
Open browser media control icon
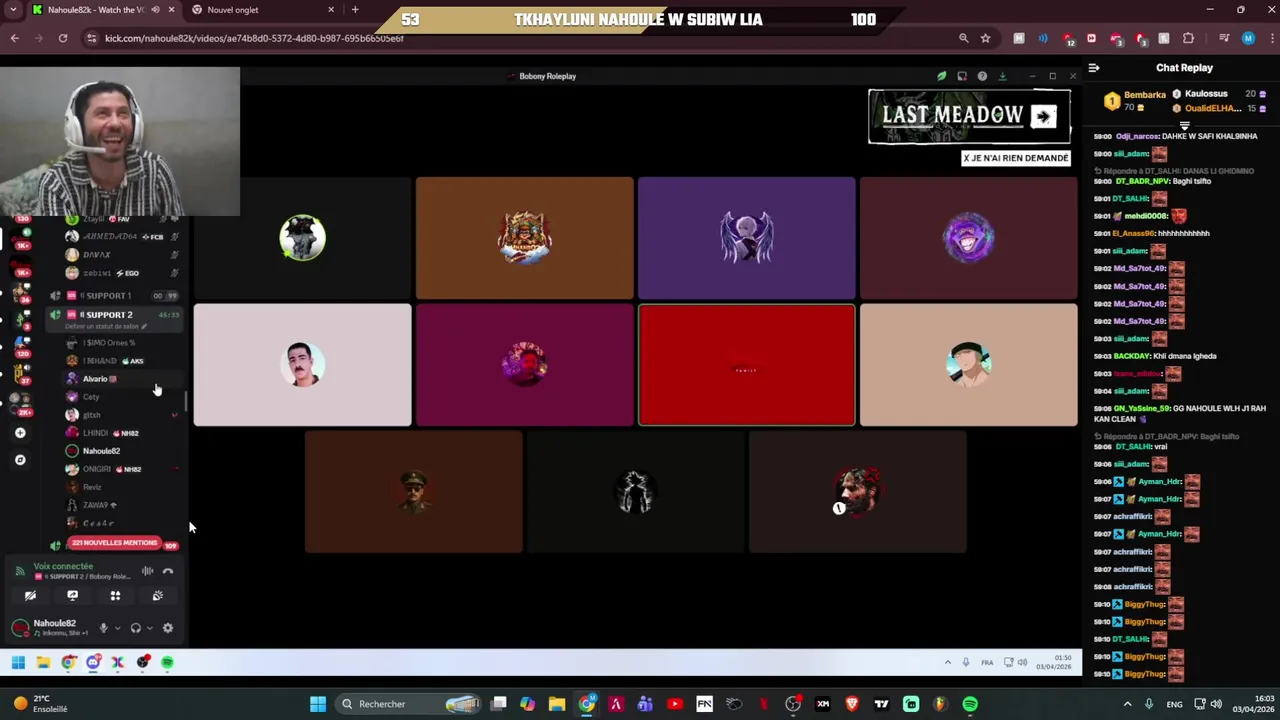pyautogui.click(x=1224, y=38)
